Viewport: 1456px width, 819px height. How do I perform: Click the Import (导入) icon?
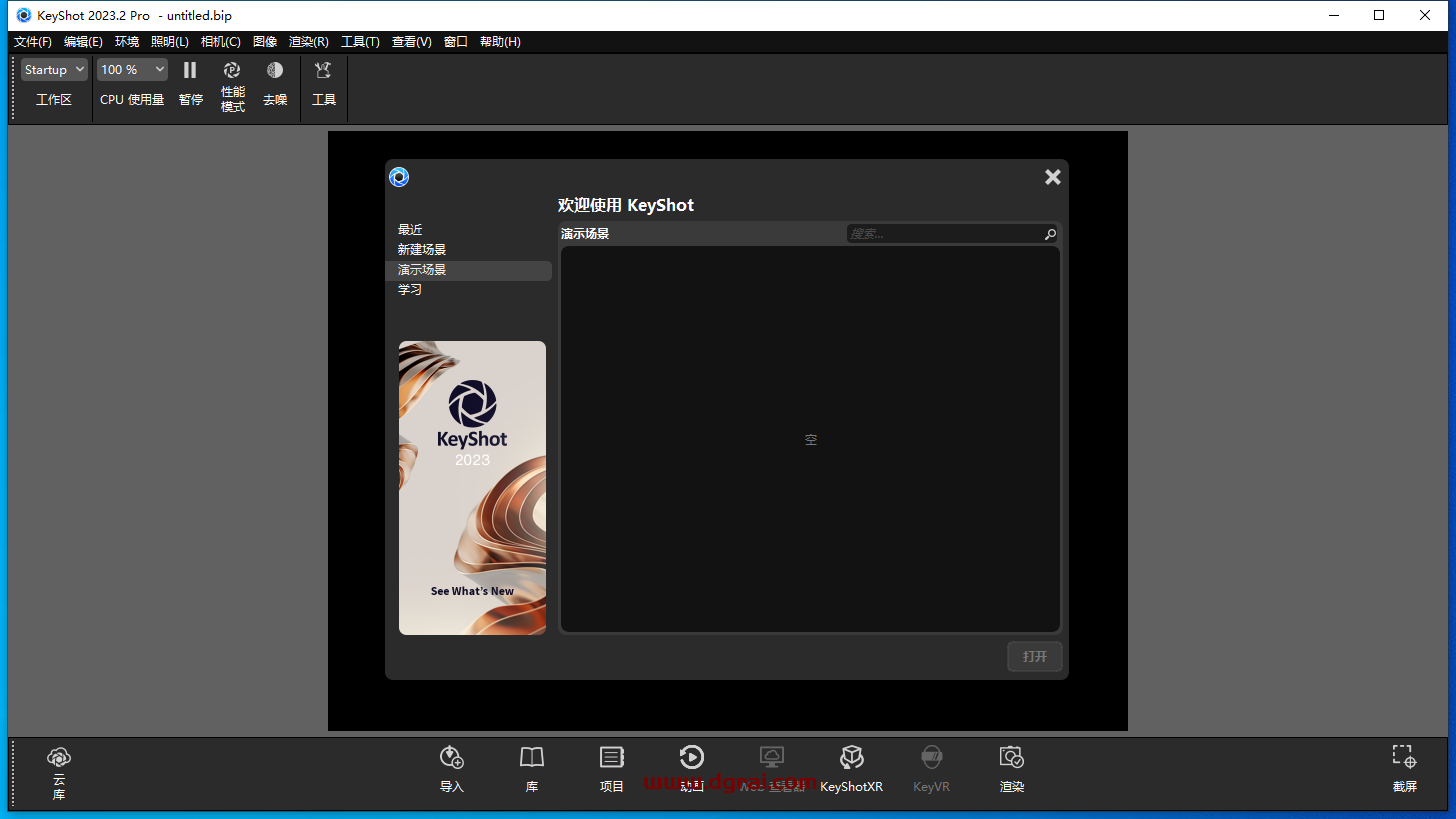(452, 757)
